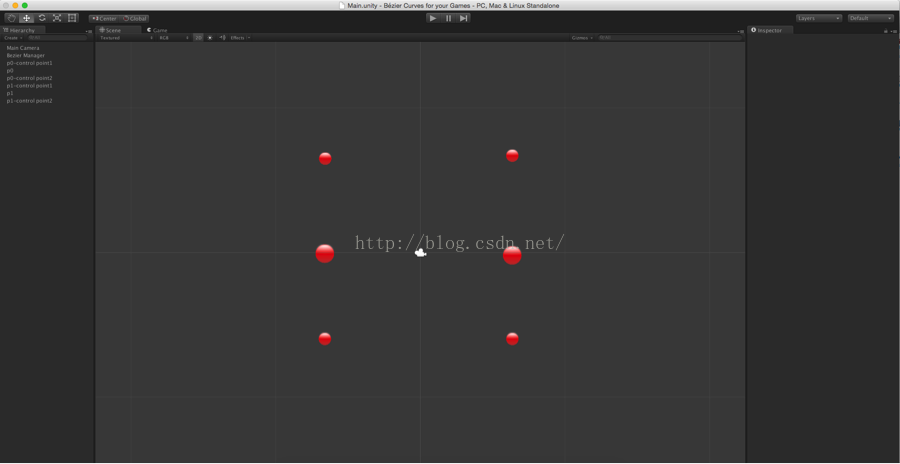Open the Gizmos dropdown

(x=582, y=38)
